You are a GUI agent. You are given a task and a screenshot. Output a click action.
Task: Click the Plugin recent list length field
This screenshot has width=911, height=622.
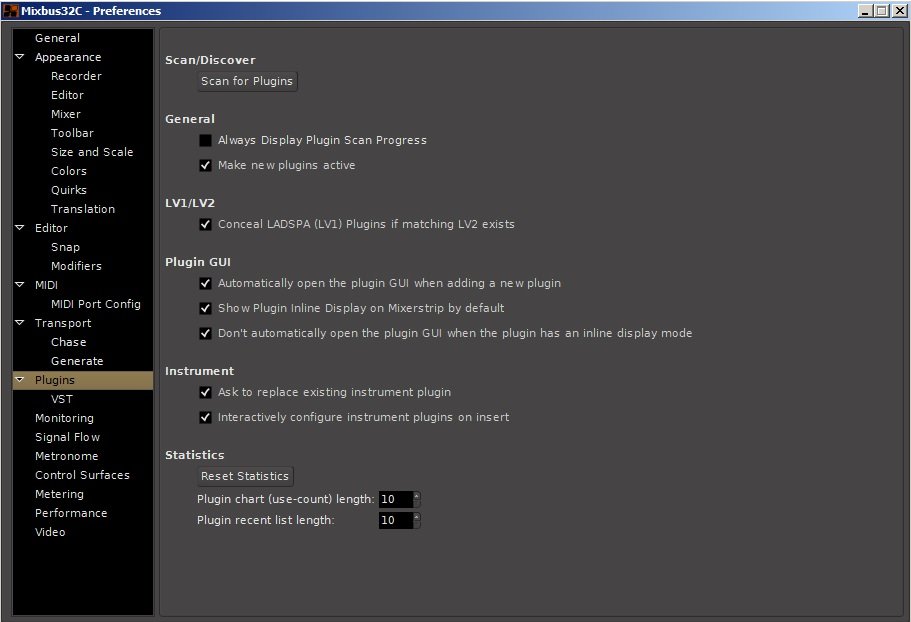396,520
